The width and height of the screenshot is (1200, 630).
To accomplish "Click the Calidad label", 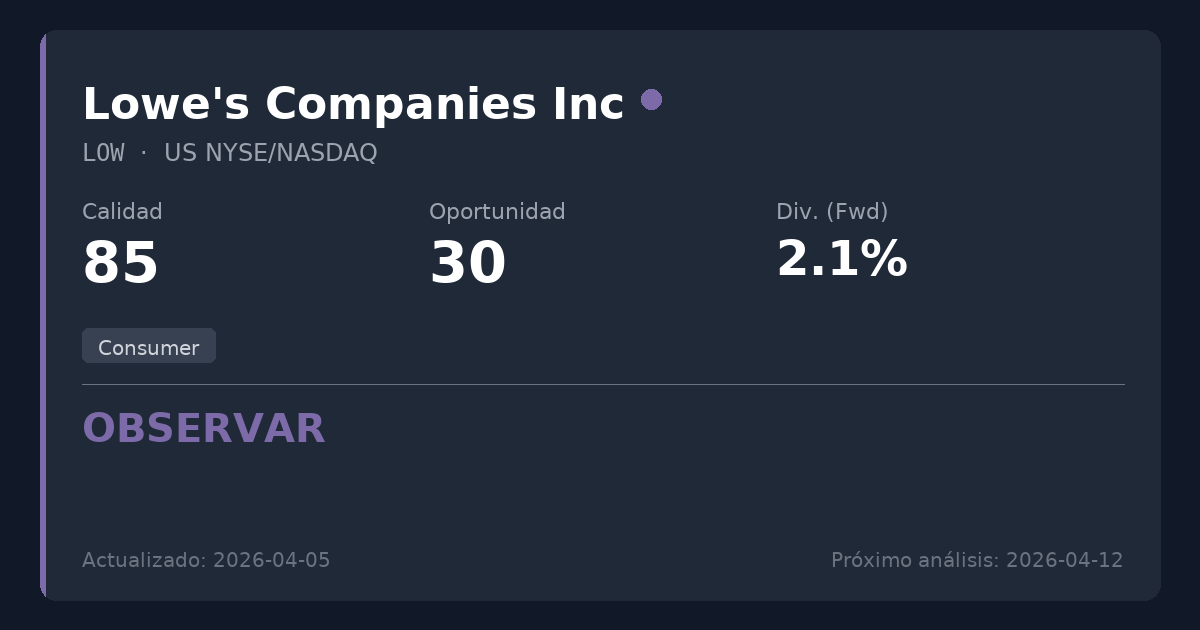I will point(122,212).
